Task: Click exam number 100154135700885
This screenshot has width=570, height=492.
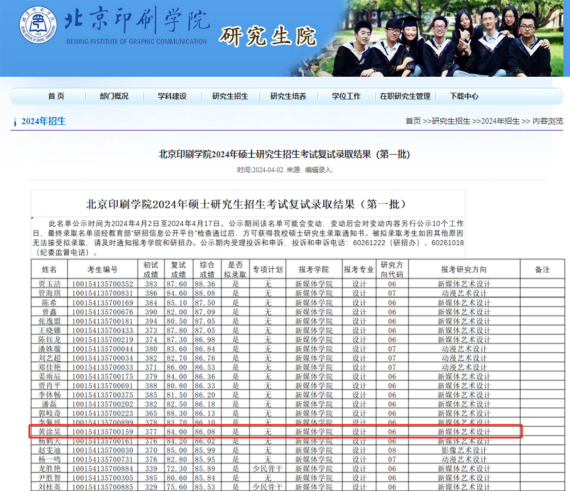Action: (x=103, y=487)
